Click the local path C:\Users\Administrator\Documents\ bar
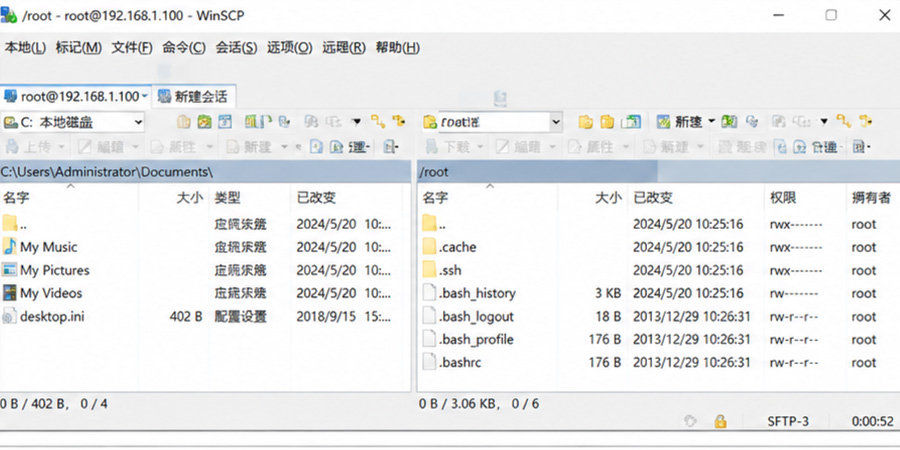 [205, 172]
